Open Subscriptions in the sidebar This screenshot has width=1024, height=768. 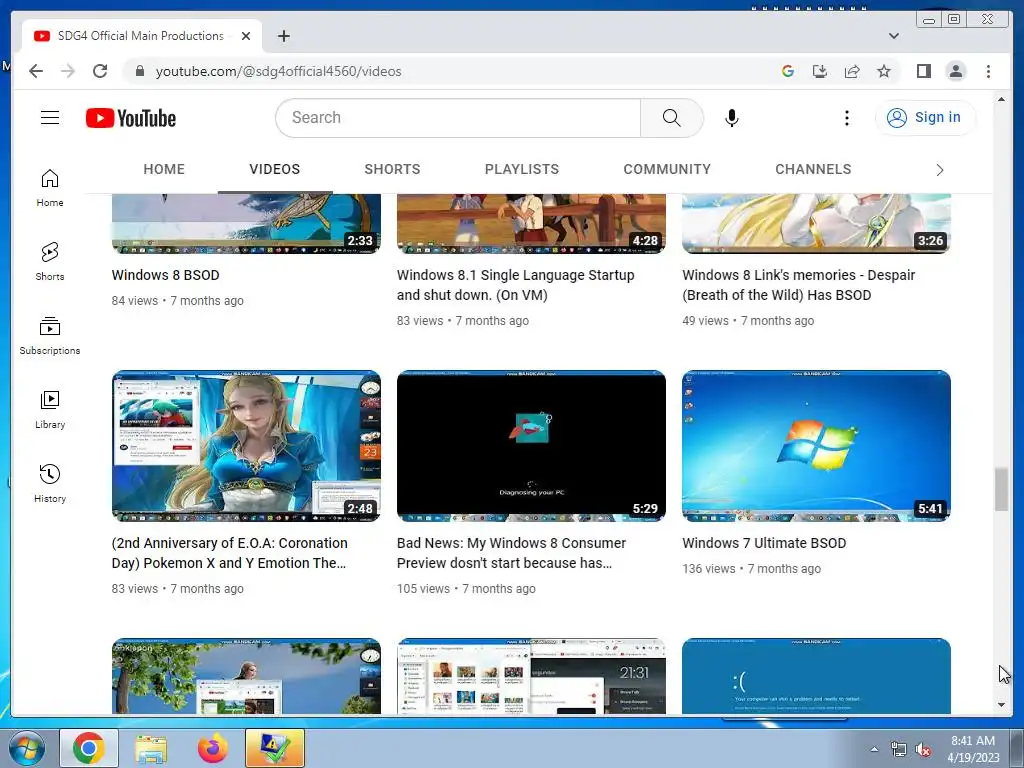click(50, 336)
